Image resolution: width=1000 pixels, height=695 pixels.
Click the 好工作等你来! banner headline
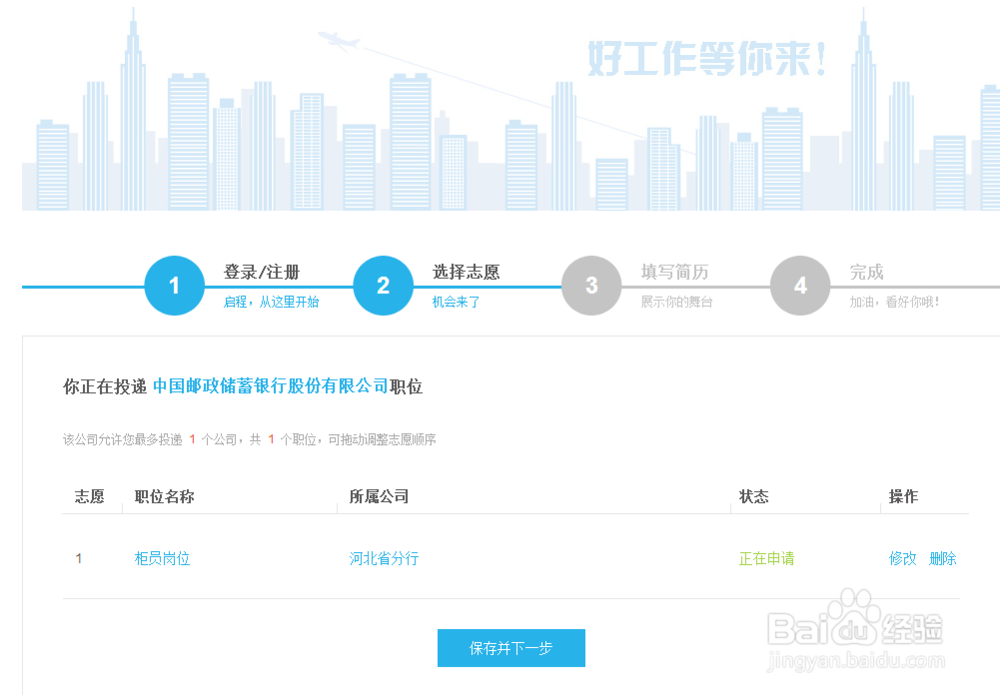point(706,59)
